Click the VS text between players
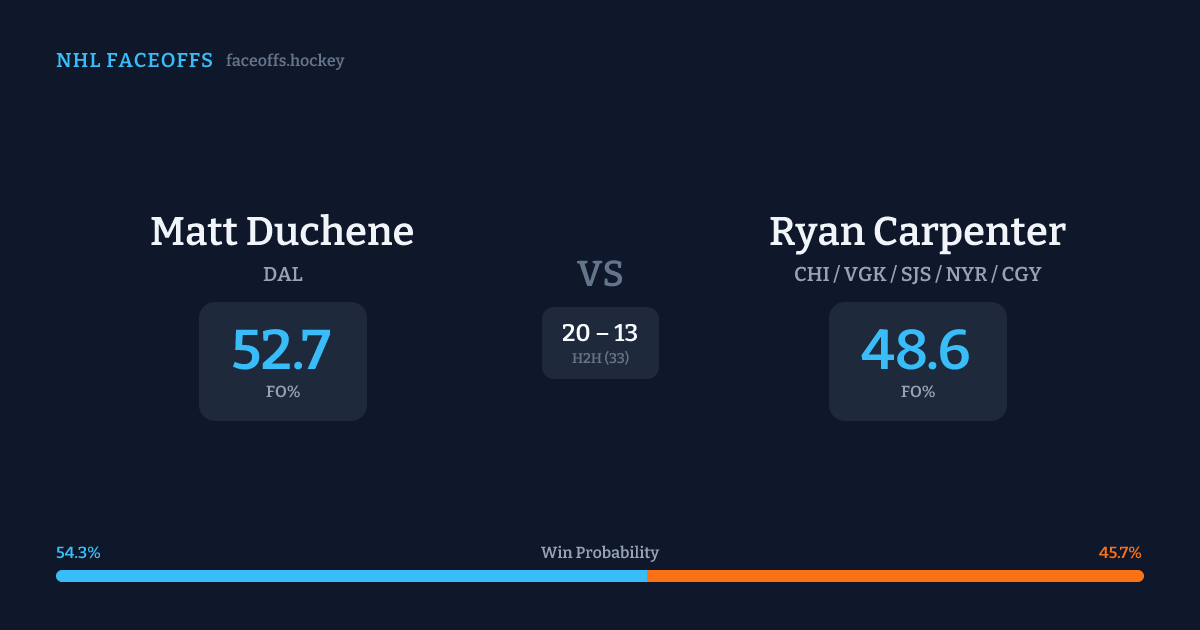The width and height of the screenshot is (1200, 630). click(x=600, y=274)
